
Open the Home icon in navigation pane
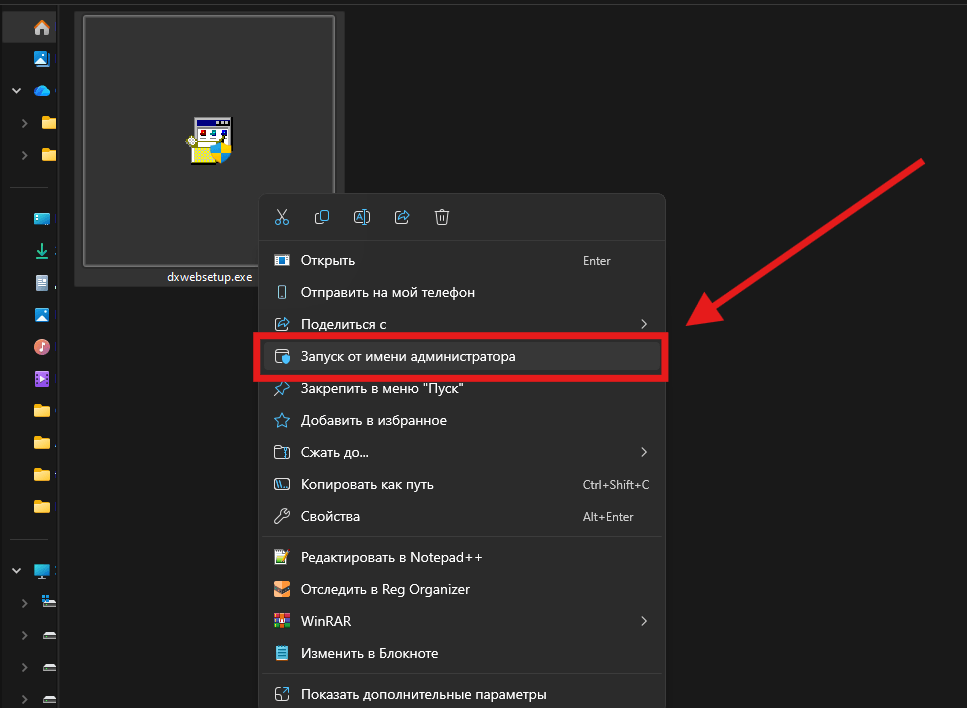click(41, 28)
